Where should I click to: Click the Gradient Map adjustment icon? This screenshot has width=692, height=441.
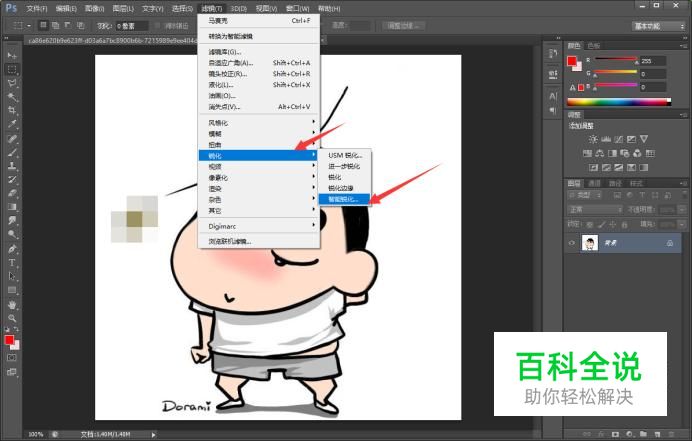644,168
